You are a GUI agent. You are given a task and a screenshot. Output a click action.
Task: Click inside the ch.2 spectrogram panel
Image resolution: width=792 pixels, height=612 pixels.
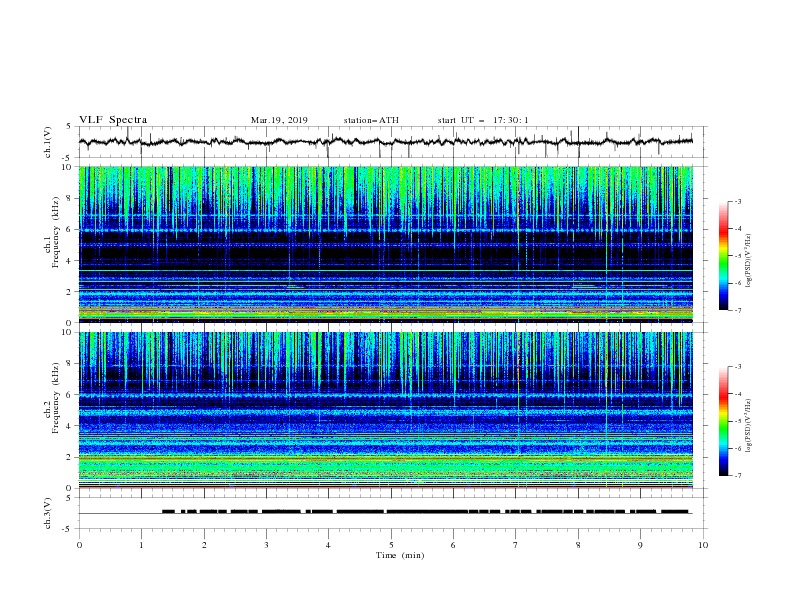pos(386,410)
